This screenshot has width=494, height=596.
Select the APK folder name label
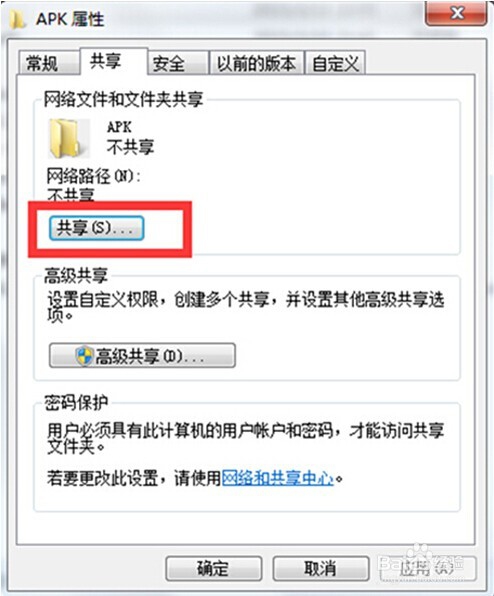pos(119,127)
